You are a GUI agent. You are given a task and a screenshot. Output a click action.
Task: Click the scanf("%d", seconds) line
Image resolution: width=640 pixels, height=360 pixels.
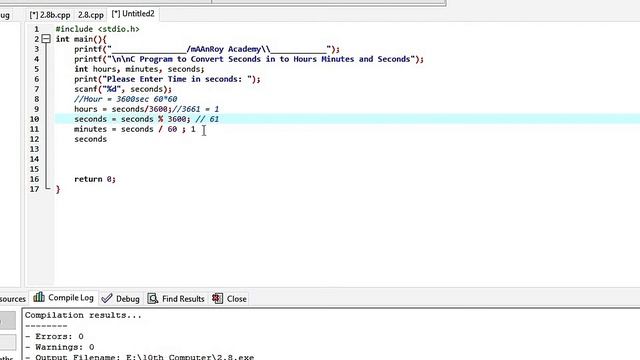click(123, 89)
